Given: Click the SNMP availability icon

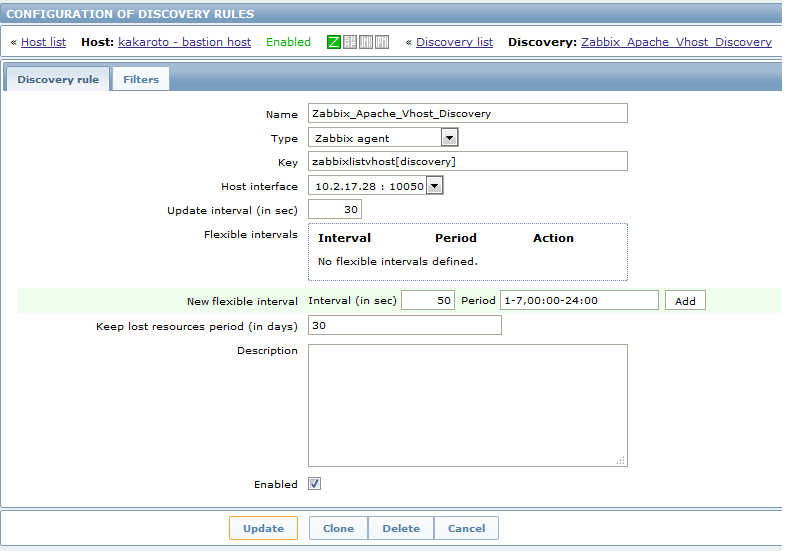Looking at the screenshot, I should click(350, 42).
